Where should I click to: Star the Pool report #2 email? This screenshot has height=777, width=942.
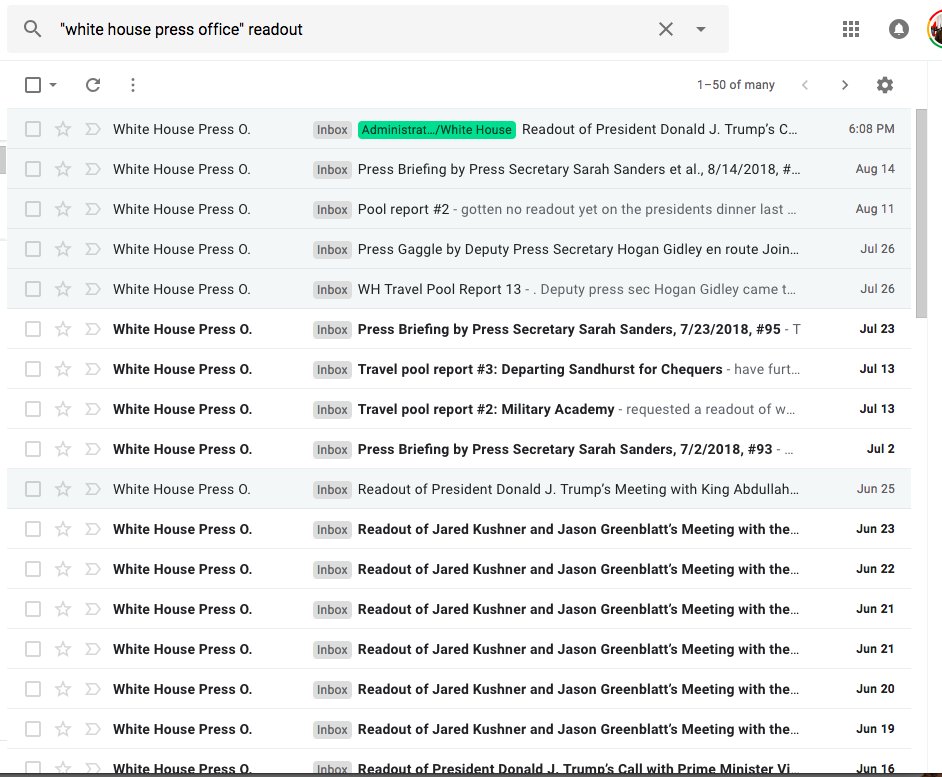coord(63,209)
